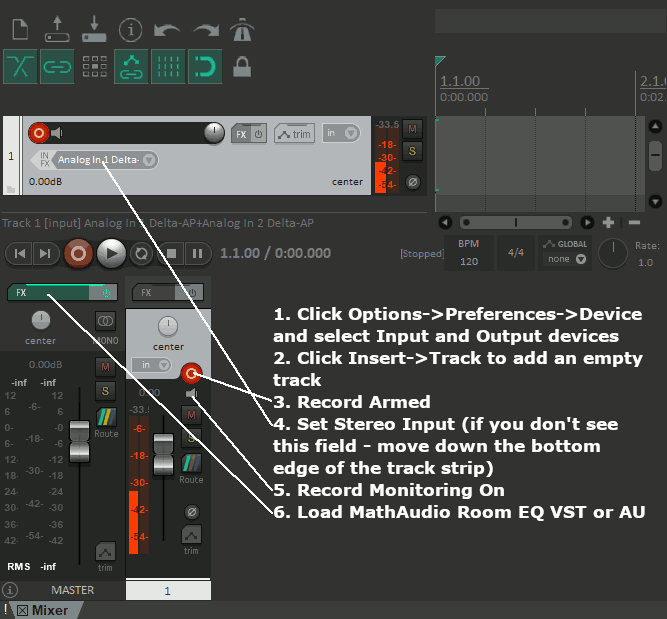Screen dimensions: 667x619
Task: Open global automation 'none' dropdown
Action: [x=566, y=259]
